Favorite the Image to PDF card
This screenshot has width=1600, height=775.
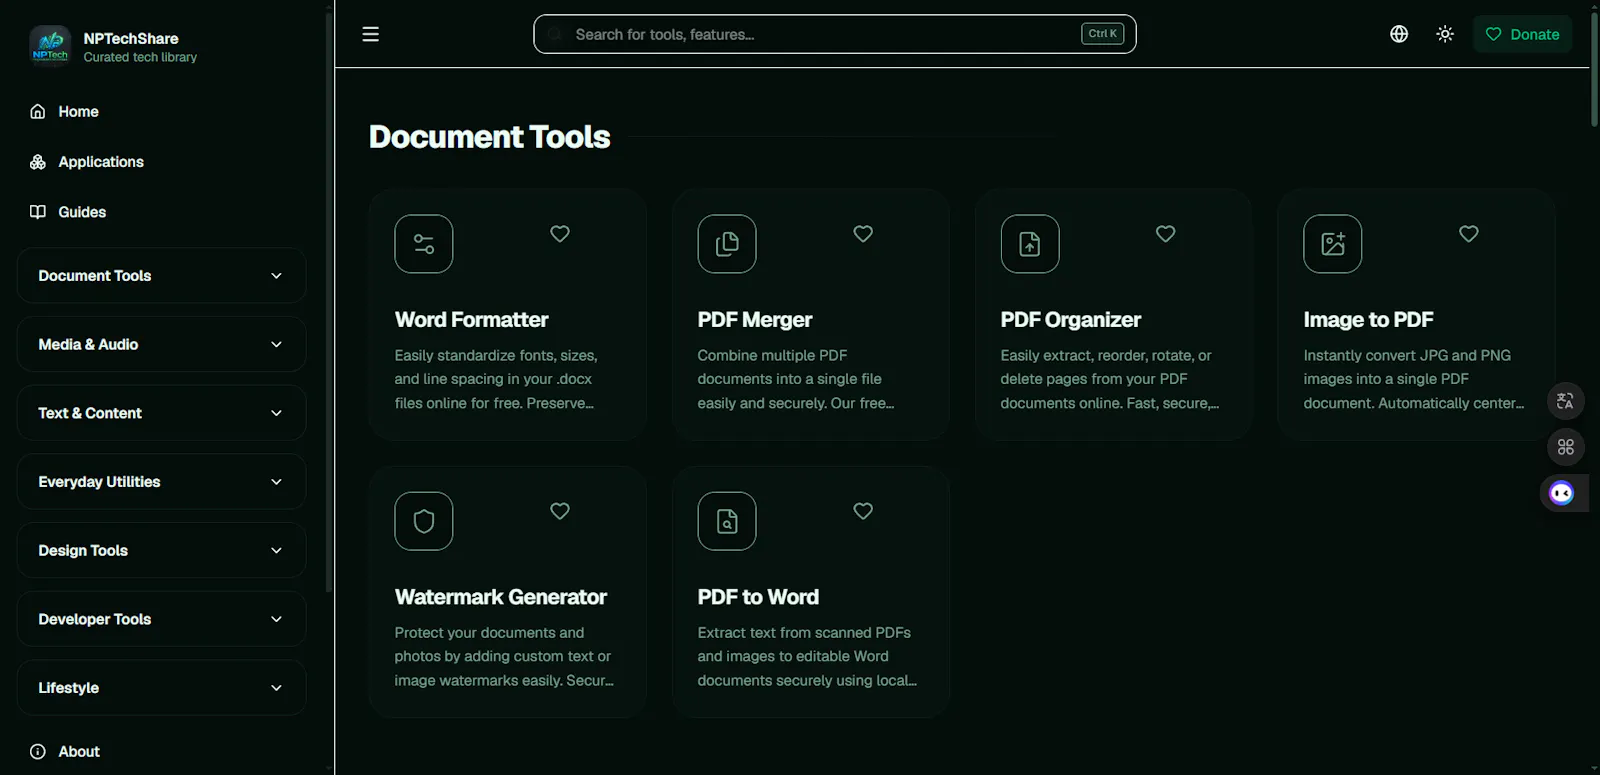pos(1469,234)
